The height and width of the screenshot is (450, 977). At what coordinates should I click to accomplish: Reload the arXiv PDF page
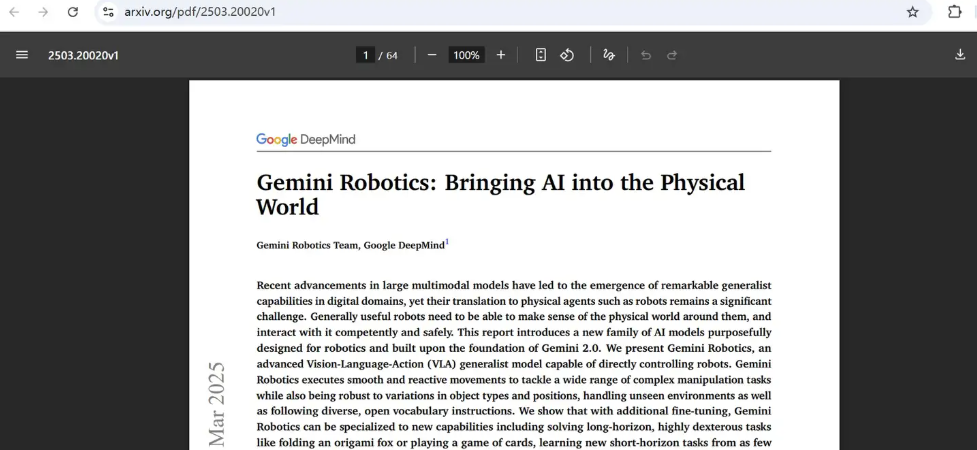click(72, 12)
